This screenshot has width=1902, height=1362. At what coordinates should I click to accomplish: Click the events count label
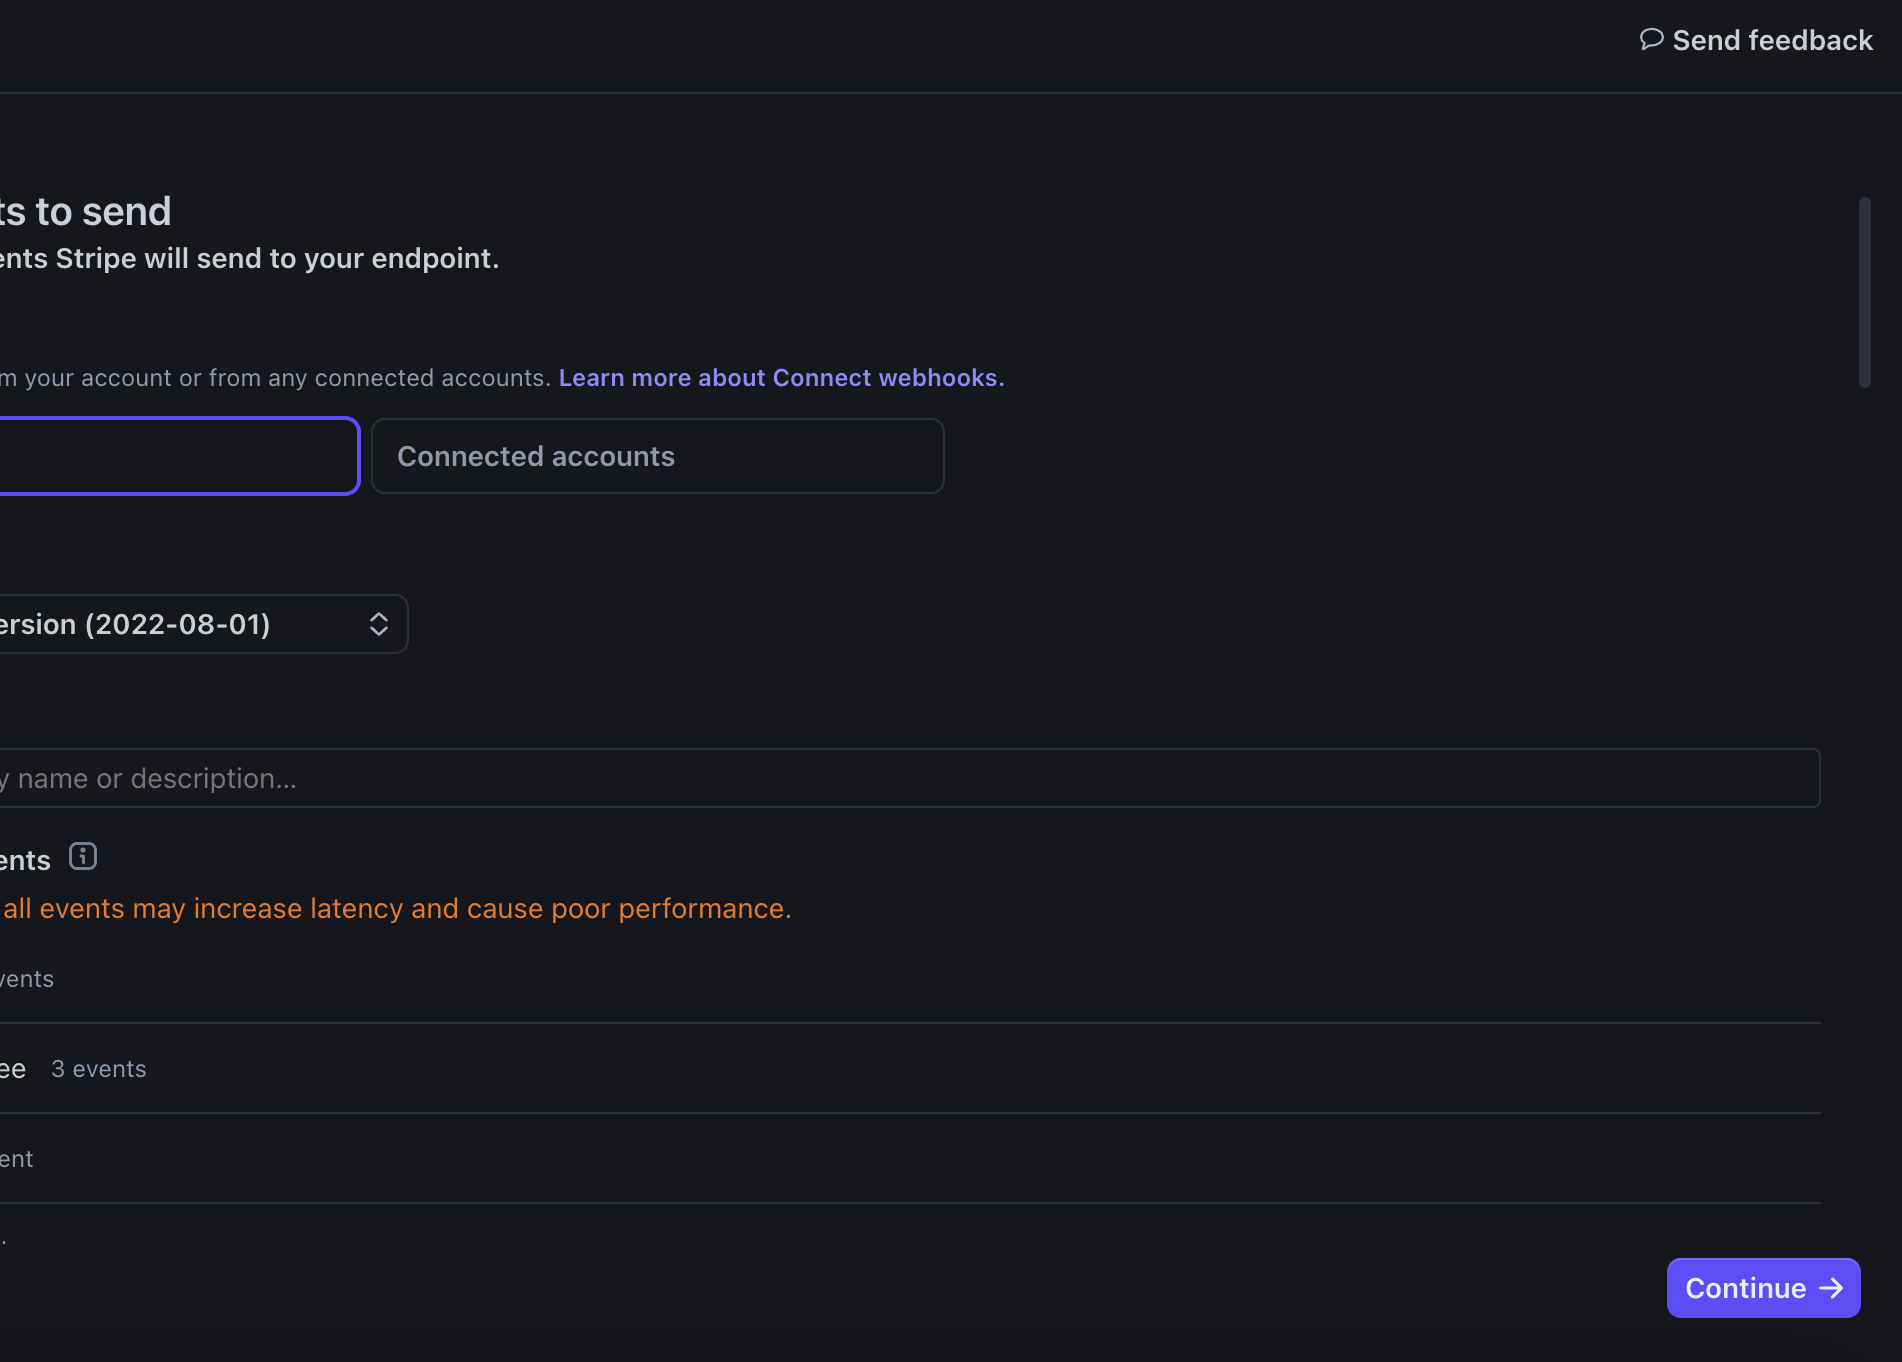pos(98,1068)
